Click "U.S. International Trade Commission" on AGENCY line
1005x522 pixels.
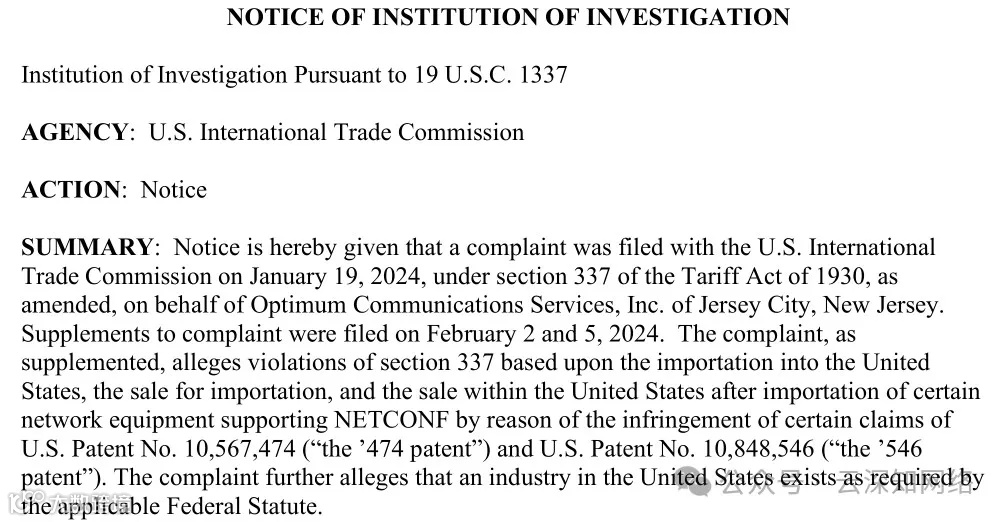336,132
